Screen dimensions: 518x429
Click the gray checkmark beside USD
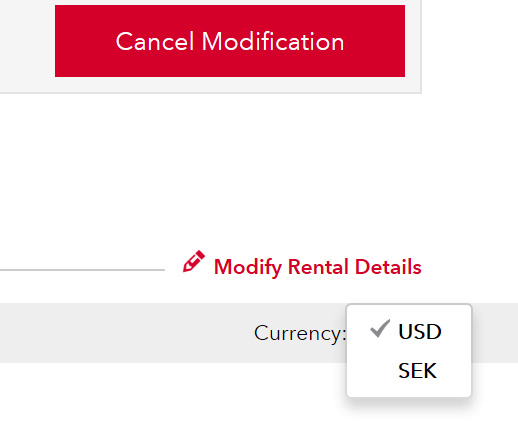click(380, 329)
